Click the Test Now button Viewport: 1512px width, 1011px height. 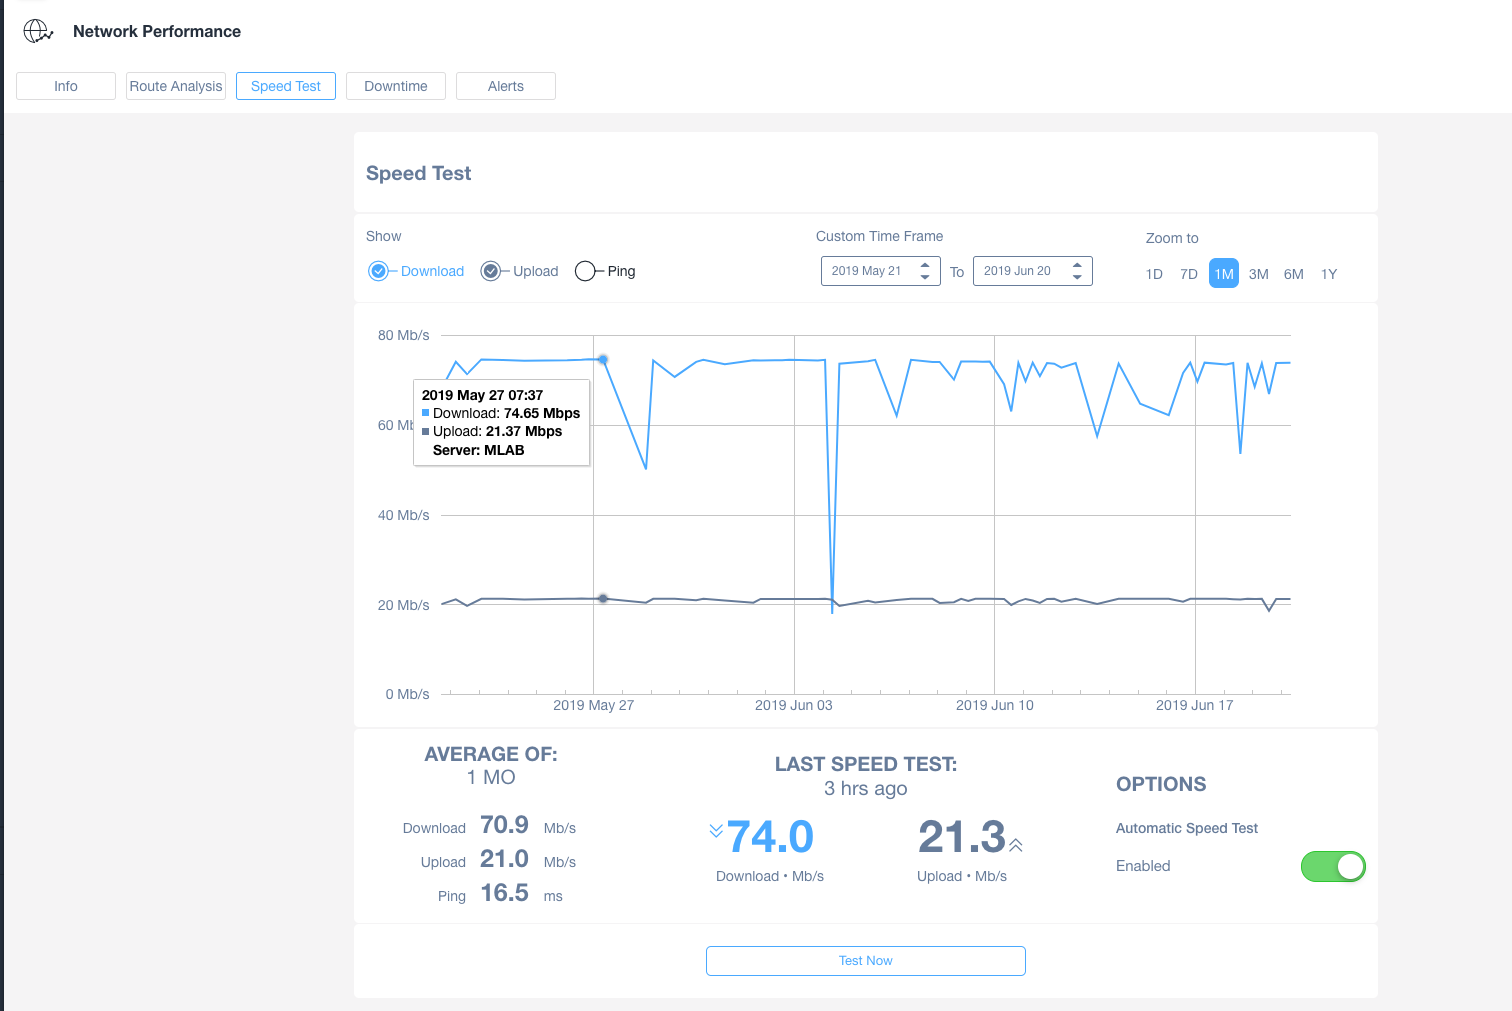click(866, 961)
